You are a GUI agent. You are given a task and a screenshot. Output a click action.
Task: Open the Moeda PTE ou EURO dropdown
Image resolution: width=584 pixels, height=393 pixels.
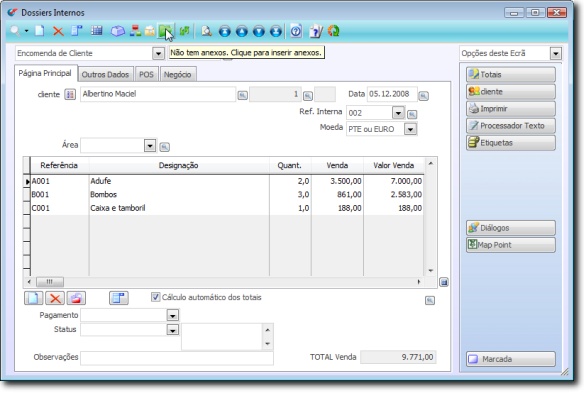tap(410, 129)
